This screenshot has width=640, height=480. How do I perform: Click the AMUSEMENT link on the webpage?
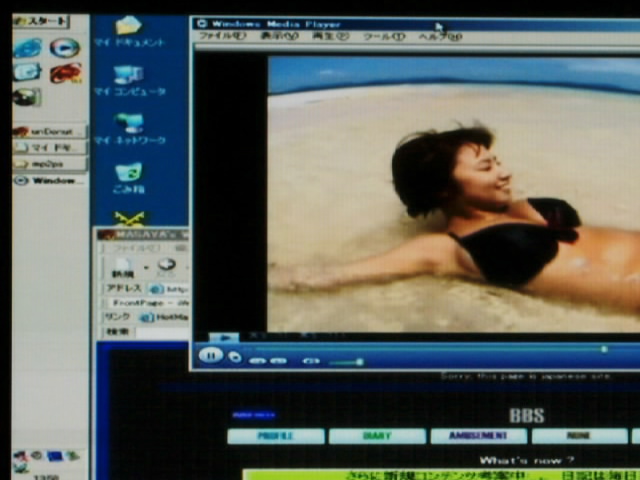478,436
